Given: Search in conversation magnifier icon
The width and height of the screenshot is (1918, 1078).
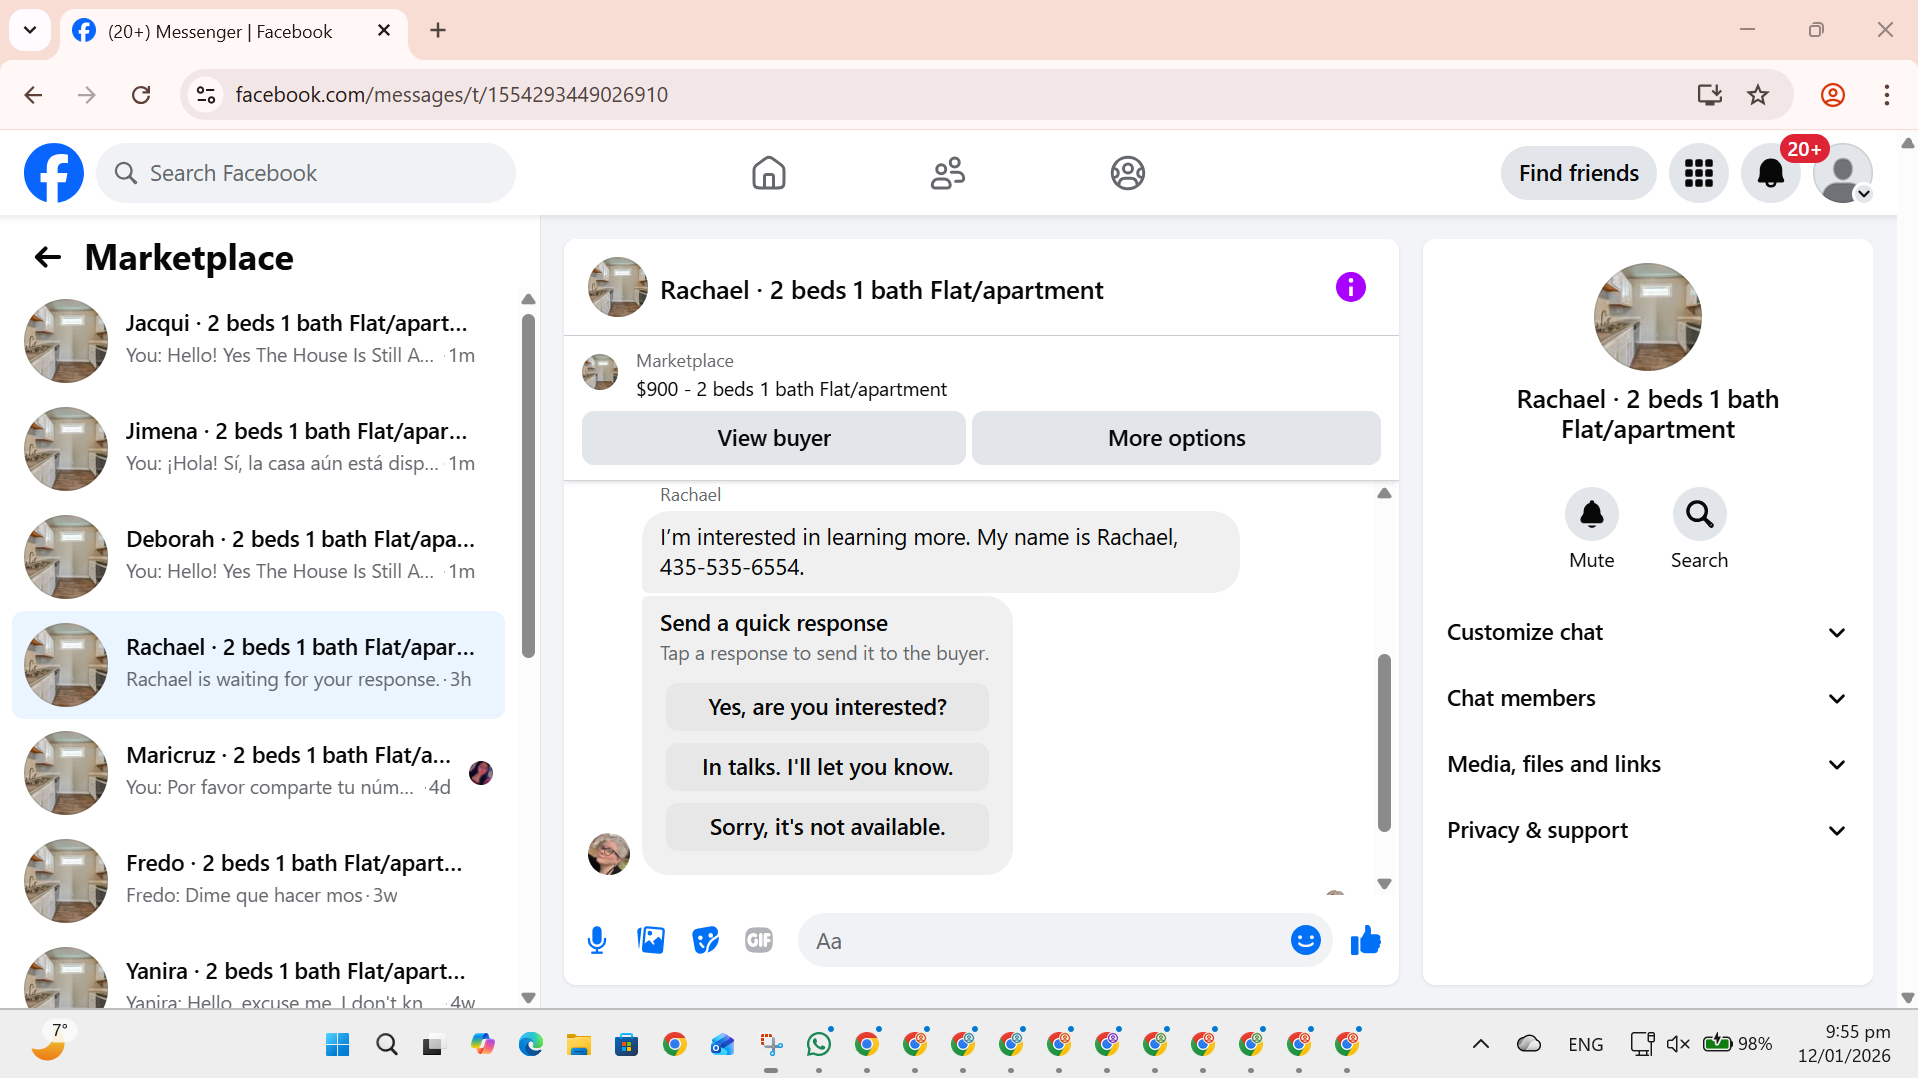Looking at the screenshot, I should (1699, 514).
